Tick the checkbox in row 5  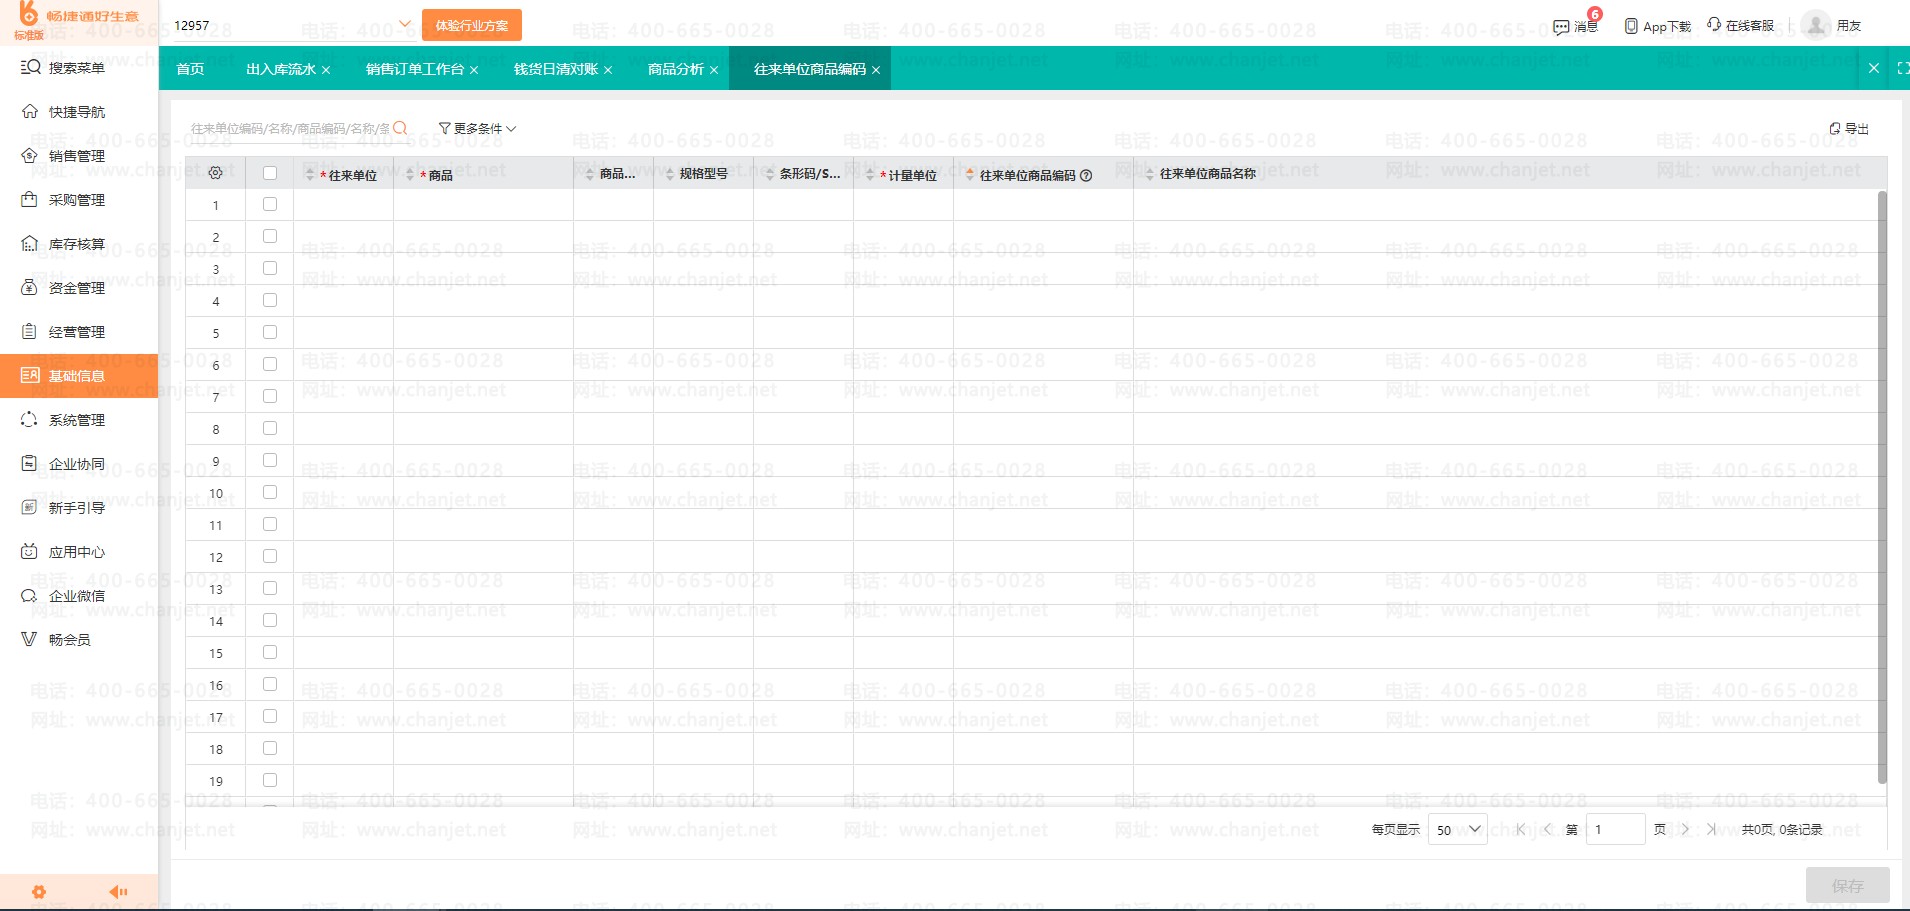coord(270,332)
